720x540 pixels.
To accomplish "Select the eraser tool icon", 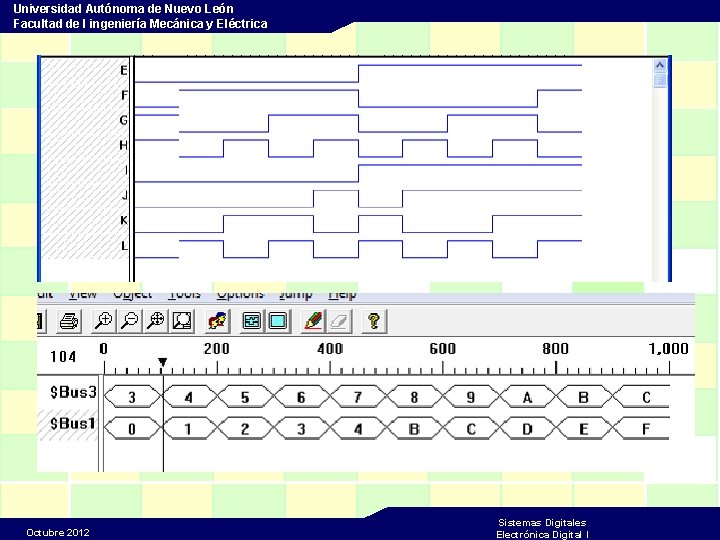I will click(339, 321).
